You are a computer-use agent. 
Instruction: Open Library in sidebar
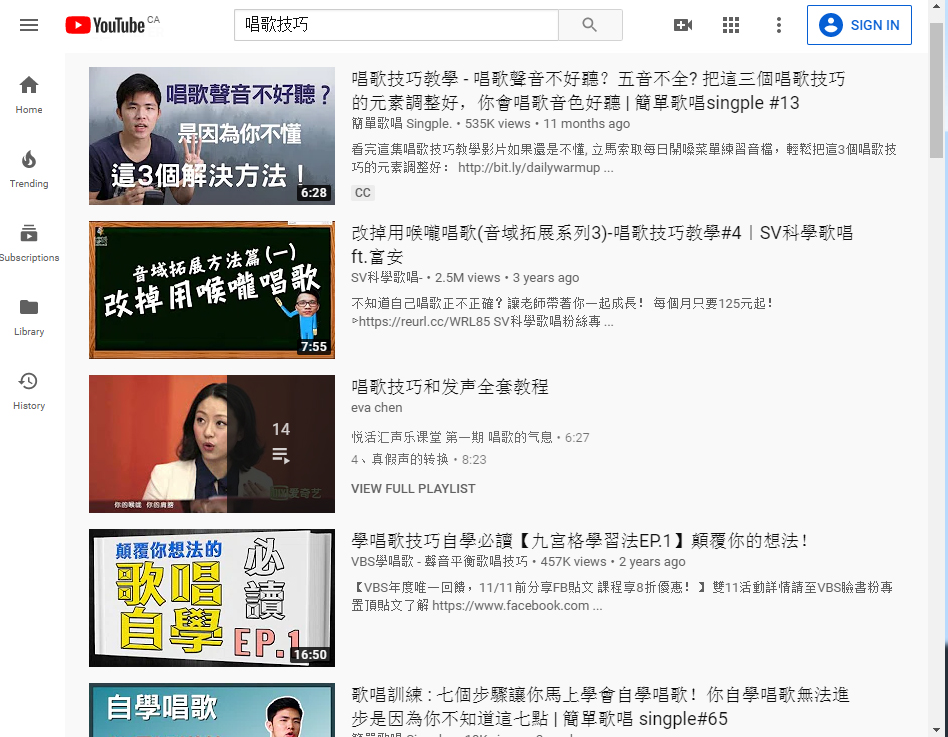pyautogui.click(x=29, y=317)
